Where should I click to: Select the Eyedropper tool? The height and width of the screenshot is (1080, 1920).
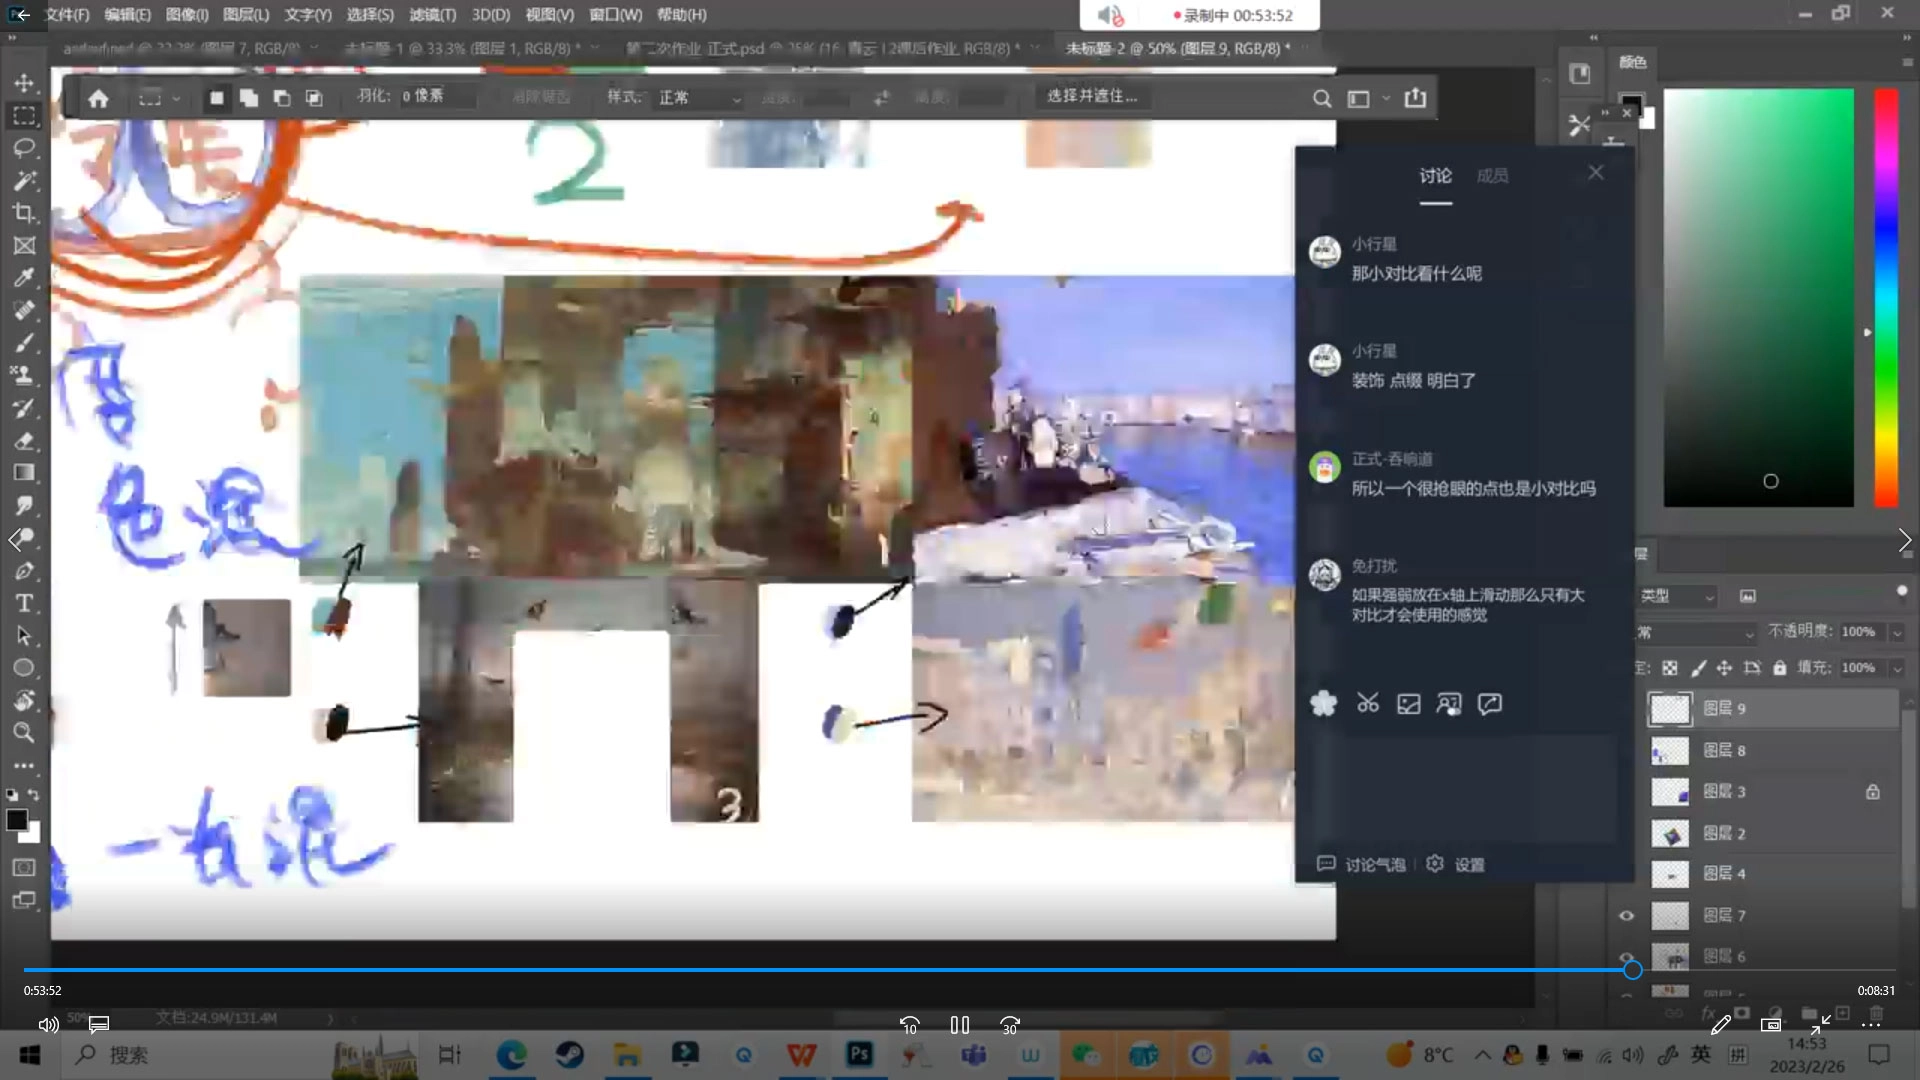click(x=24, y=278)
